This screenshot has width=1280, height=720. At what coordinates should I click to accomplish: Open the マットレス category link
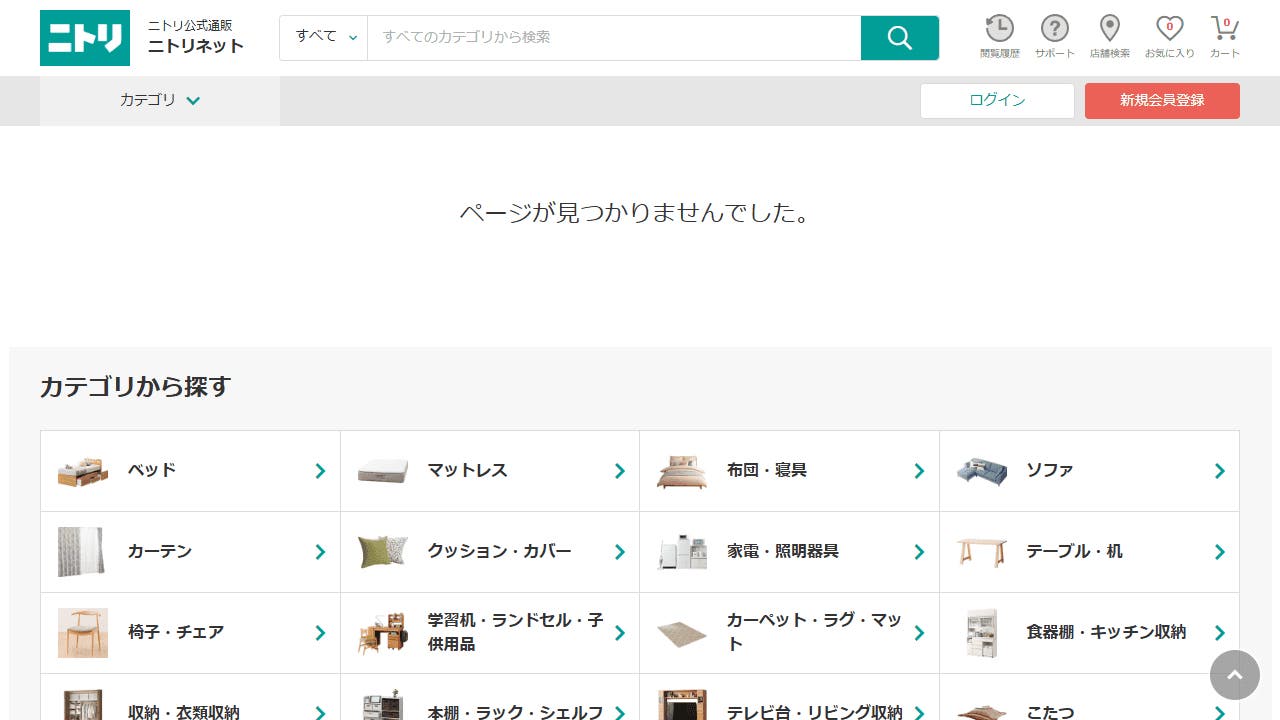tap(490, 471)
